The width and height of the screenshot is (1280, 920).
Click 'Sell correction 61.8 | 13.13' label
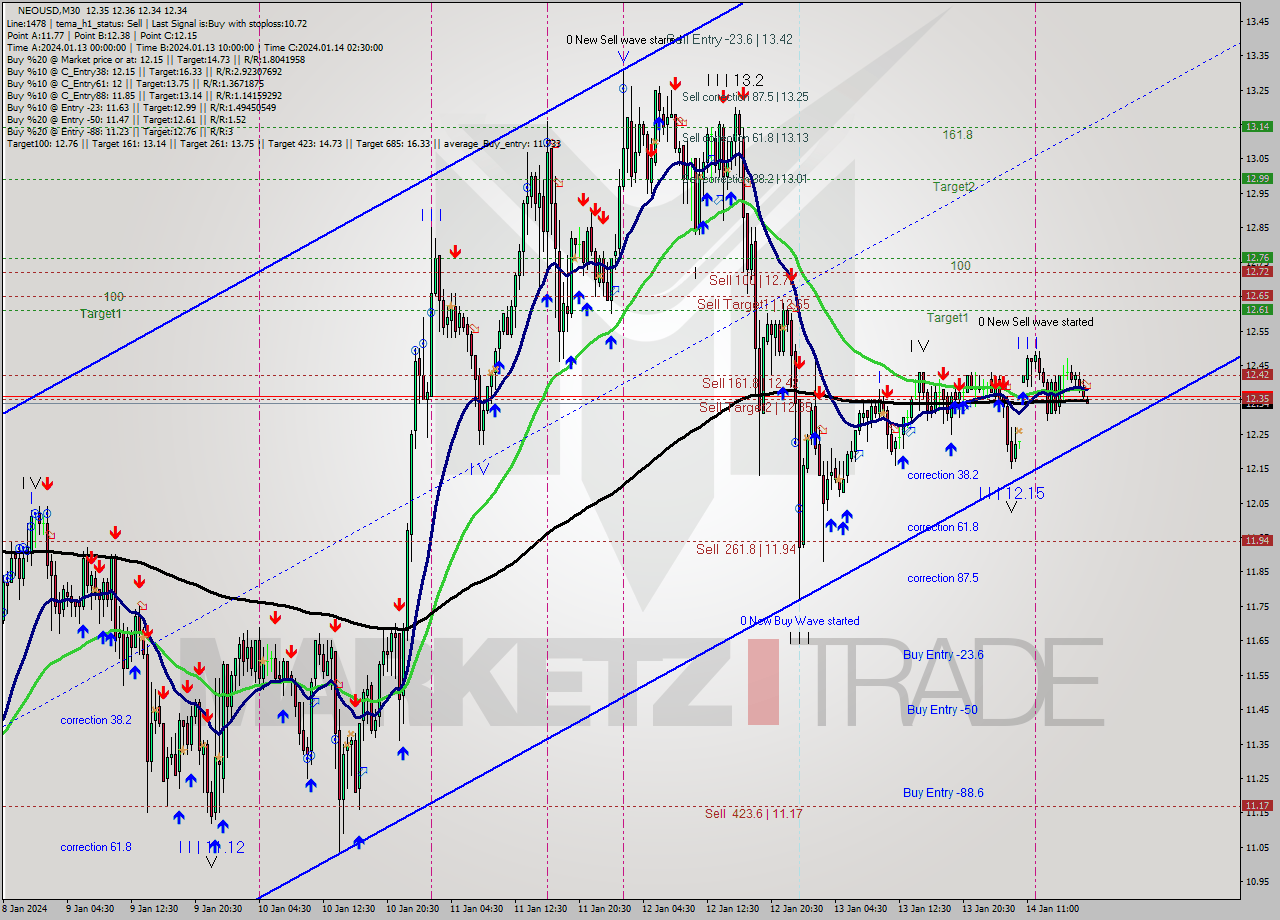pyautogui.click(x=745, y=138)
